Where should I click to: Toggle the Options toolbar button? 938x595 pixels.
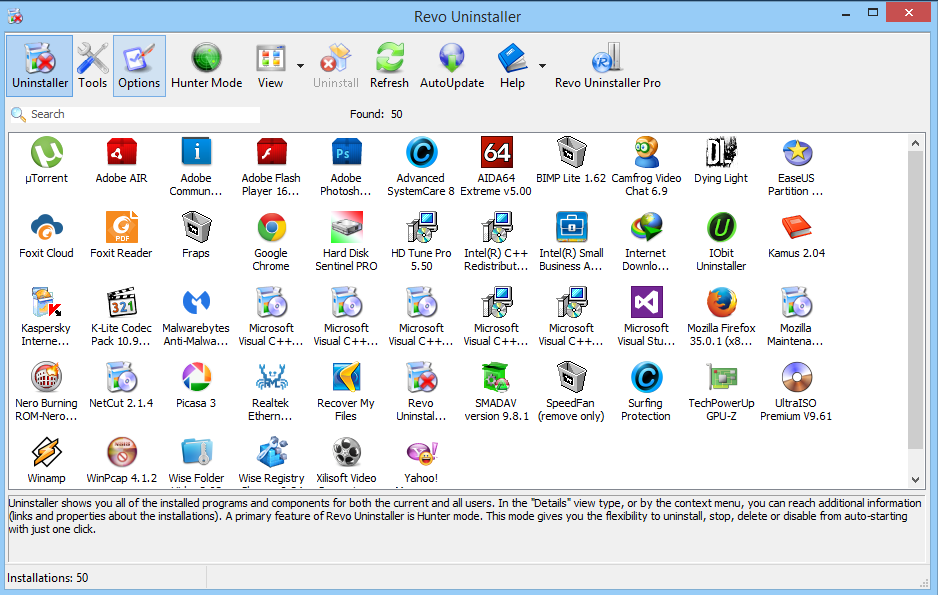139,66
